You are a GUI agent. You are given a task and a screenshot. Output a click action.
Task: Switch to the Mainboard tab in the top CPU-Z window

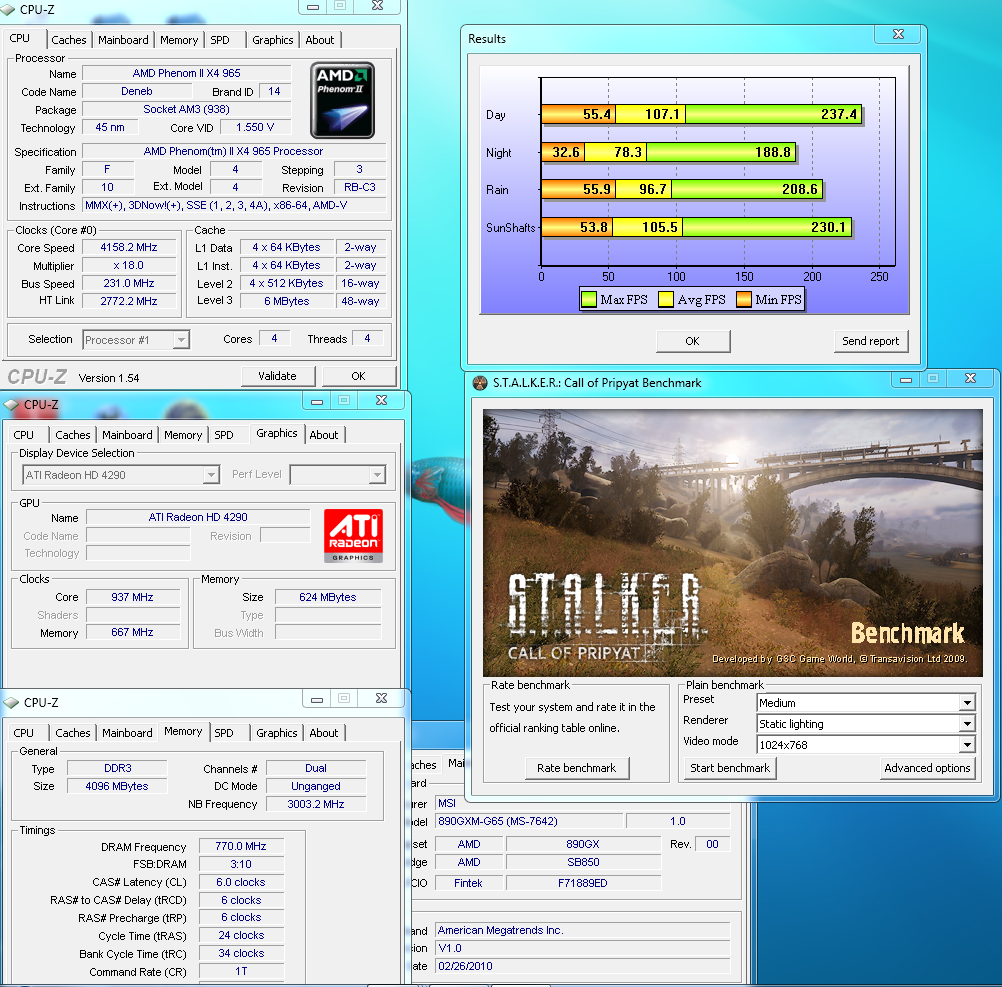(x=124, y=40)
